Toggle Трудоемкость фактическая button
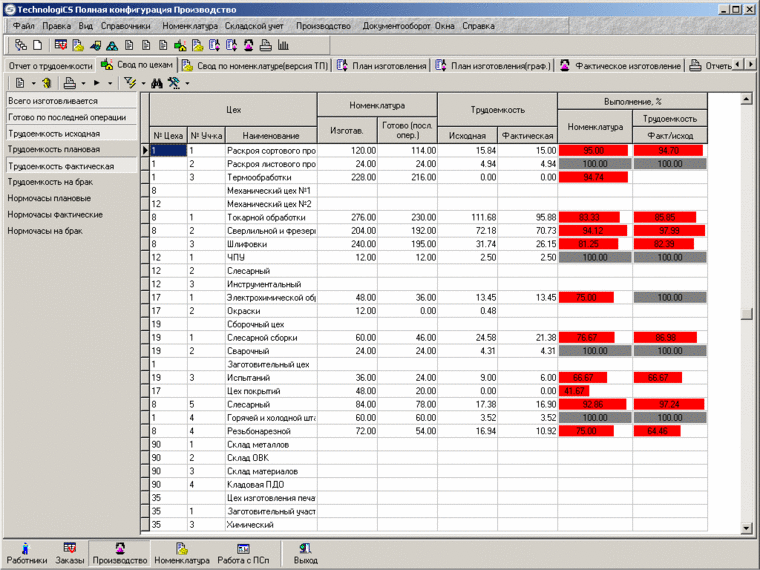Screen dimensions: 760x570 click(71, 166)
